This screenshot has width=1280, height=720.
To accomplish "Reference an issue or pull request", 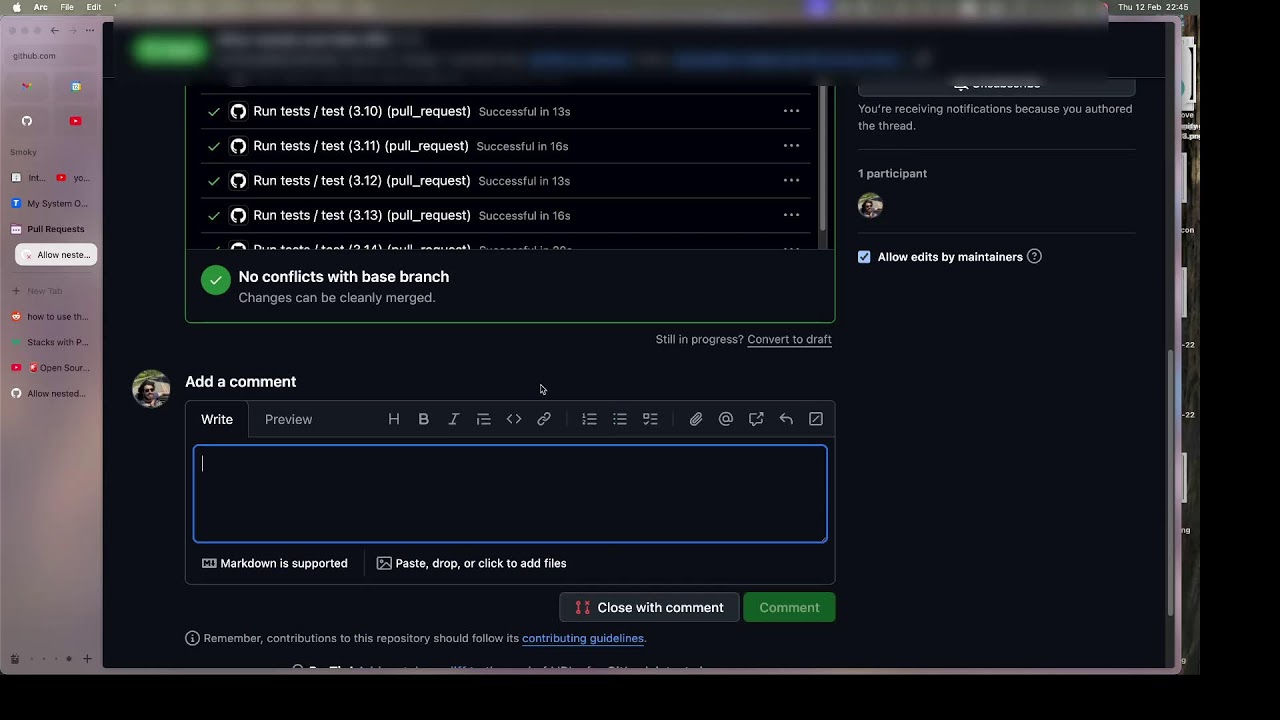I will [756, 419].
